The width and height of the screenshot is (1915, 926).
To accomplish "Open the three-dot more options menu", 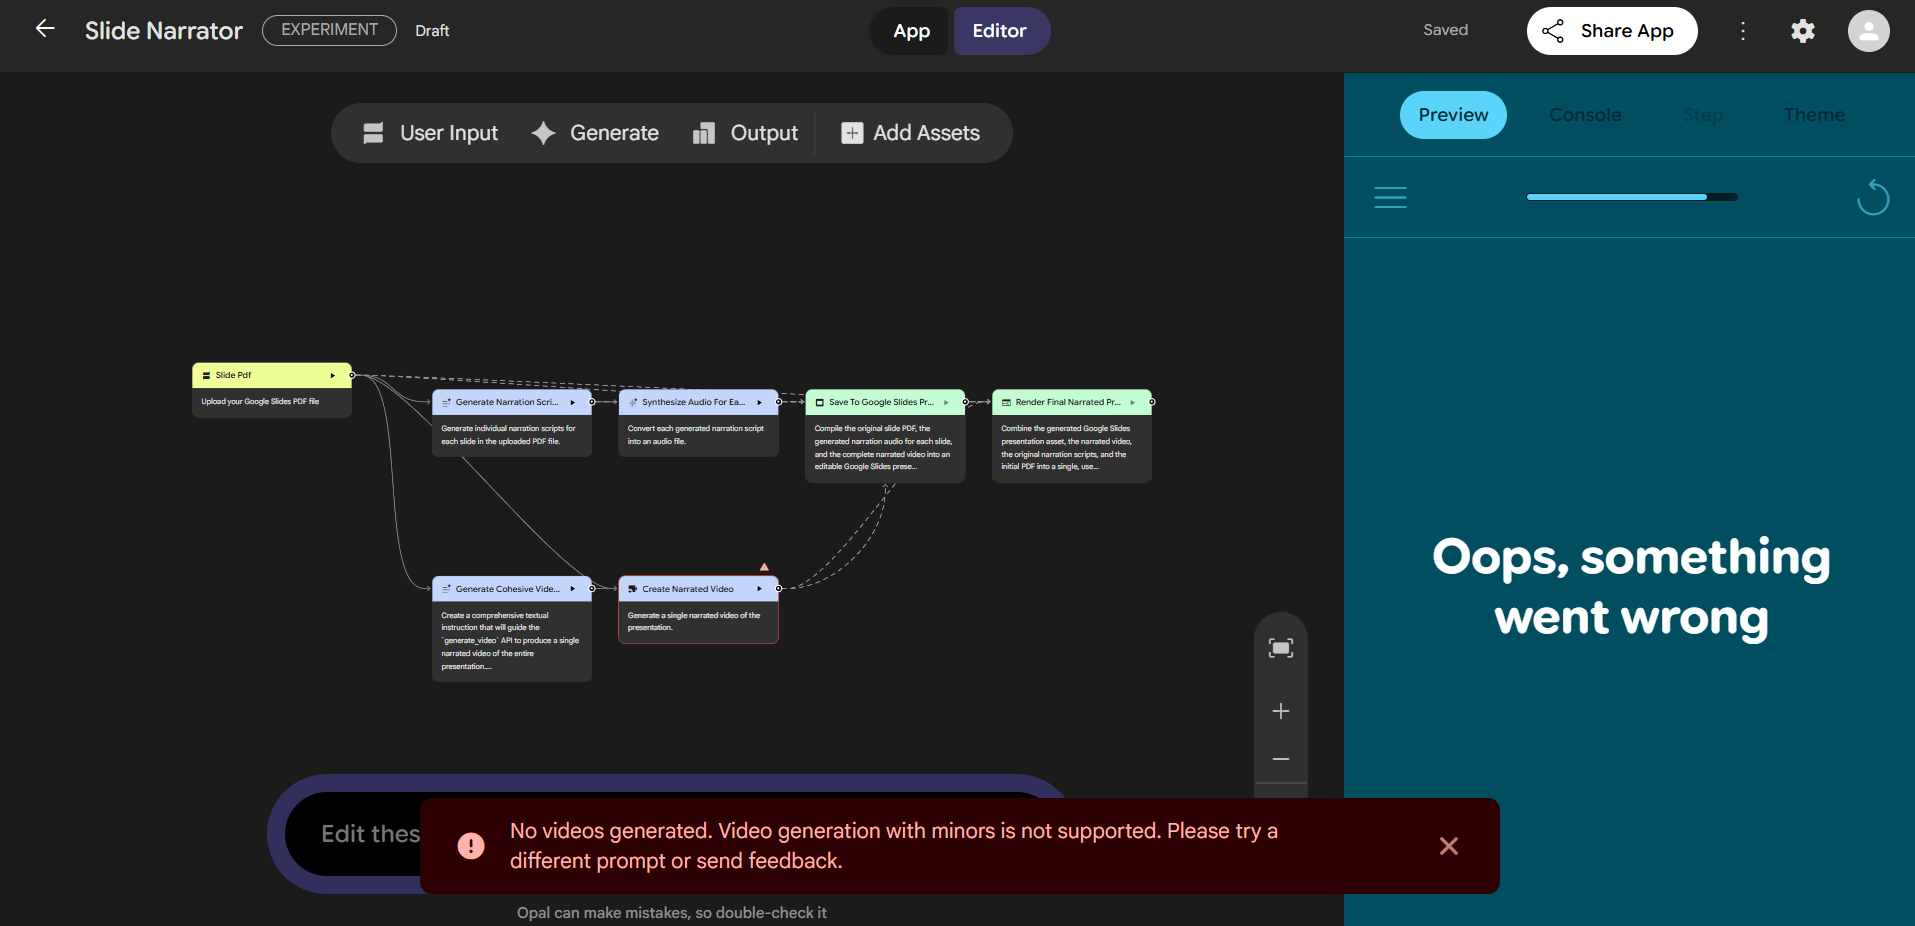I will click(x=1743, y=31).
